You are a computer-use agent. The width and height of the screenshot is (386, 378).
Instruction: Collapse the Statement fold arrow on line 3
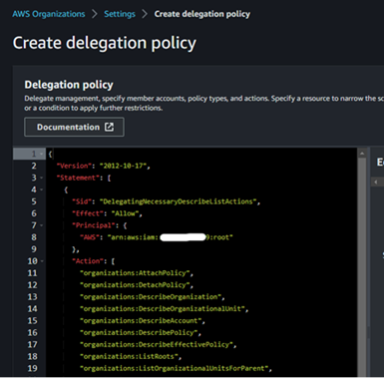coord(41,178)
